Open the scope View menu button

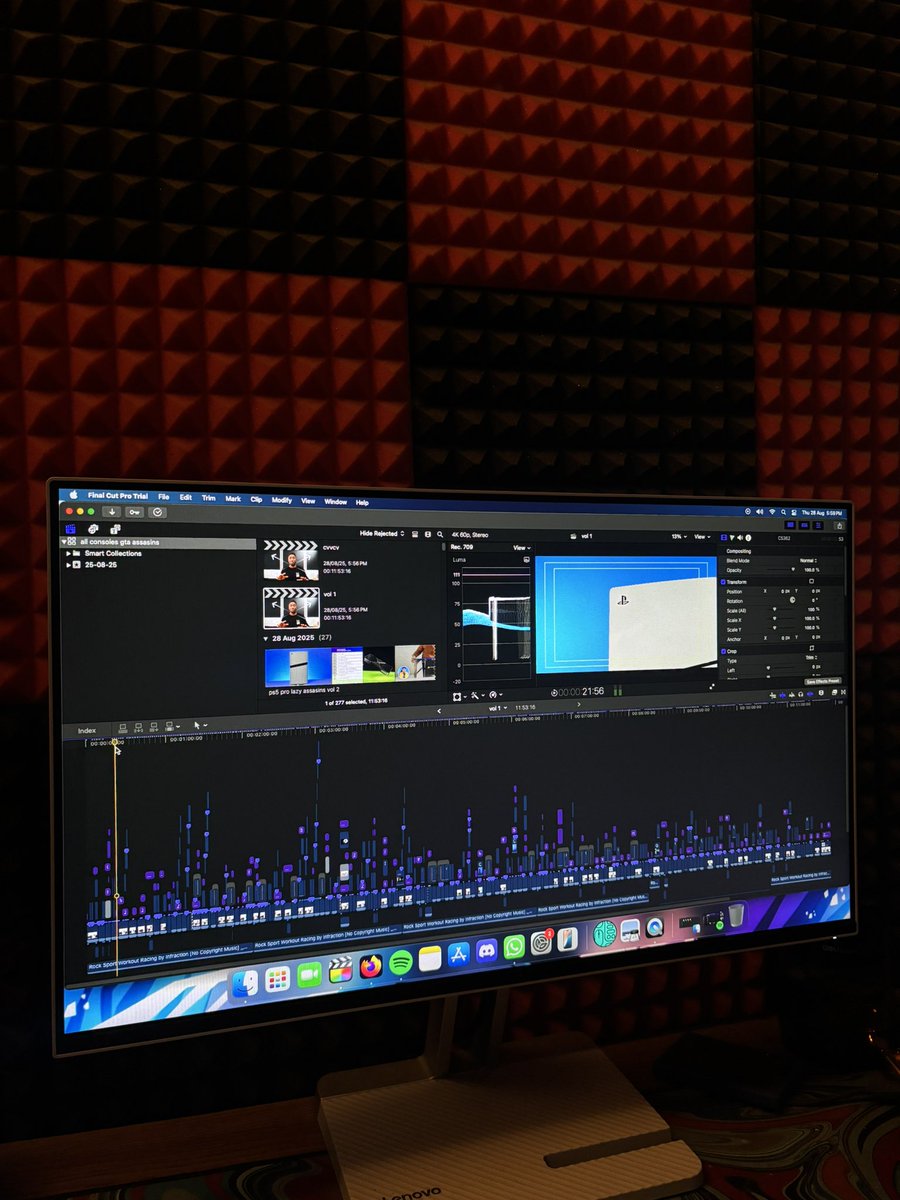(x=522, y=548)
